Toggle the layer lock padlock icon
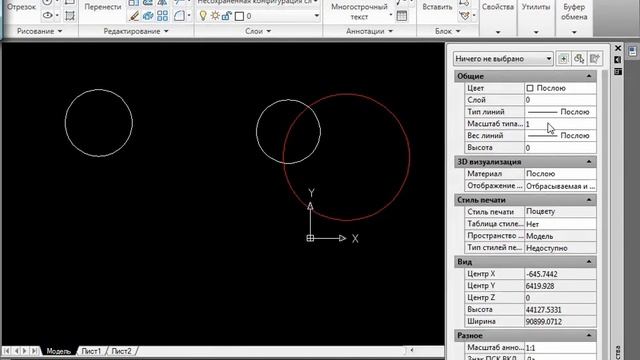The image size is (640, 360). (x=227, y=16)
